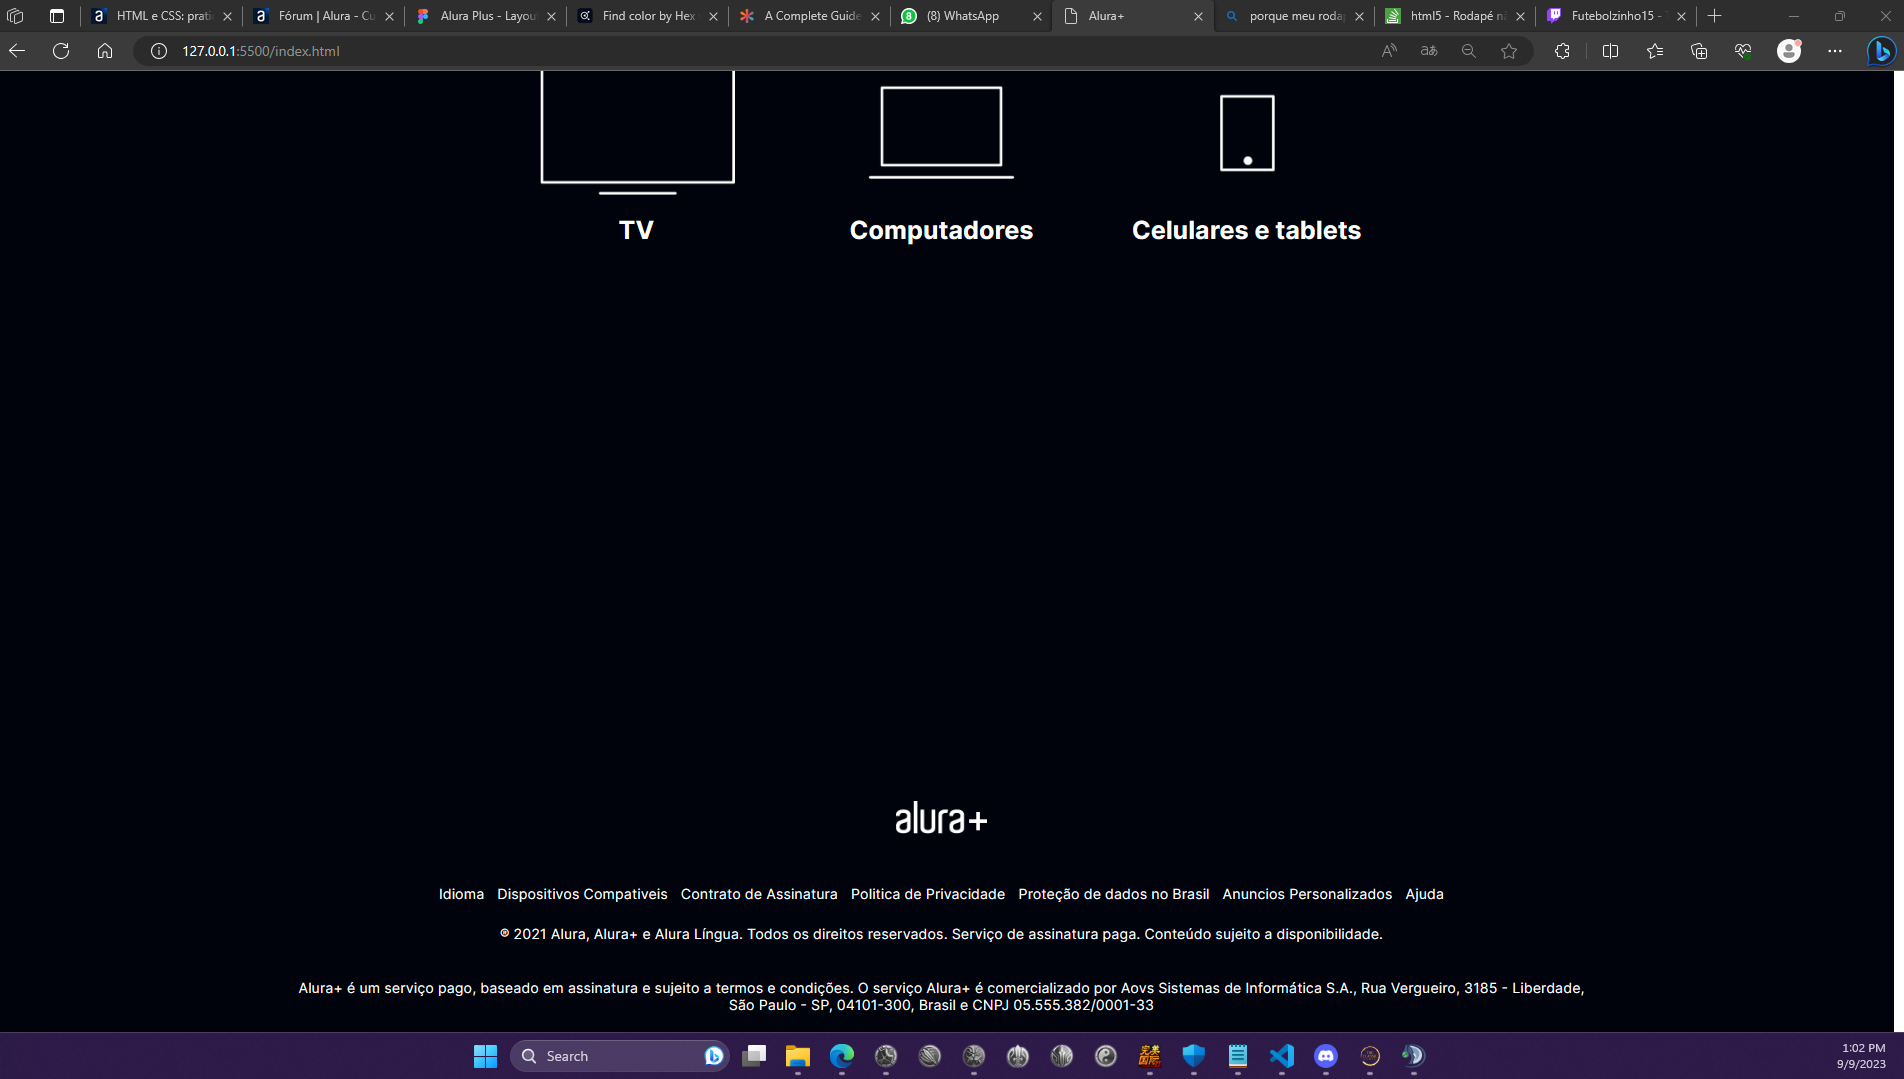Open tab actions menu icon
The width and height of the screenshot is (1904, 1079).
tap(57, 16)
